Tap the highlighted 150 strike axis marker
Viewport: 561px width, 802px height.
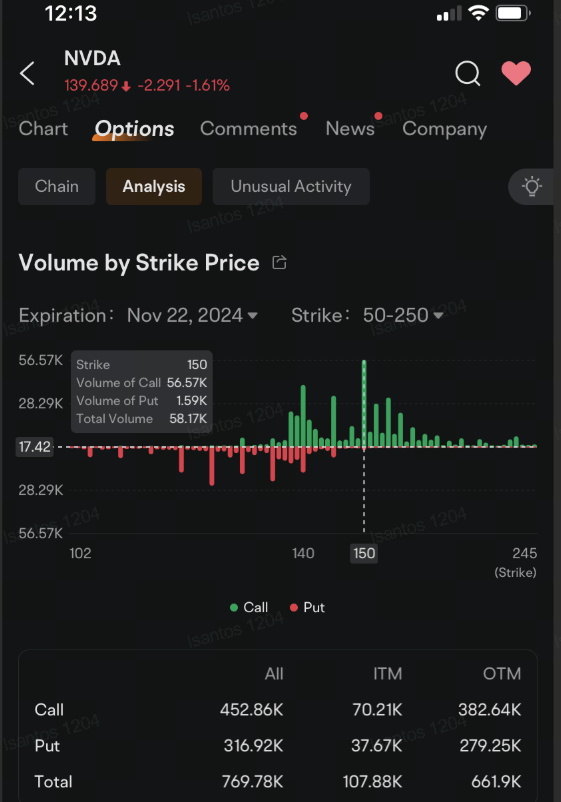[364, 553]
